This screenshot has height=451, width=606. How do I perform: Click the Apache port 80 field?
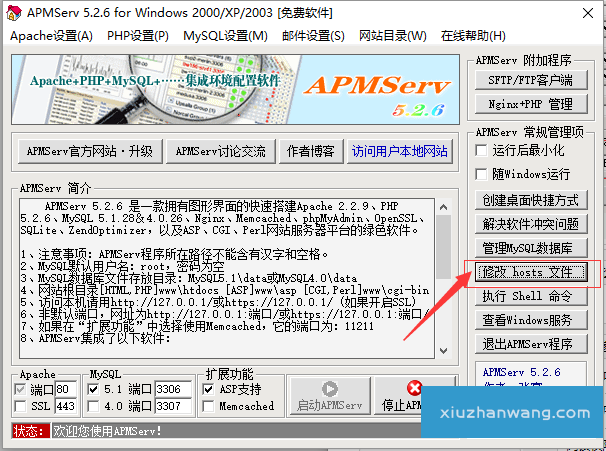point(66,389)
